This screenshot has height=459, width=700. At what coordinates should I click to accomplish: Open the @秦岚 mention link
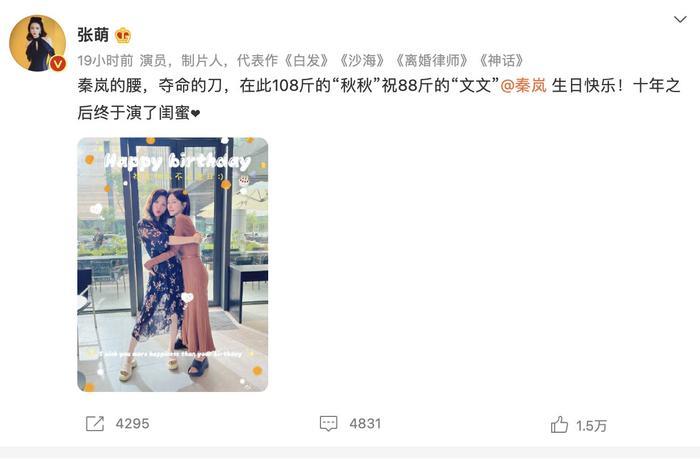coord(524,85)
